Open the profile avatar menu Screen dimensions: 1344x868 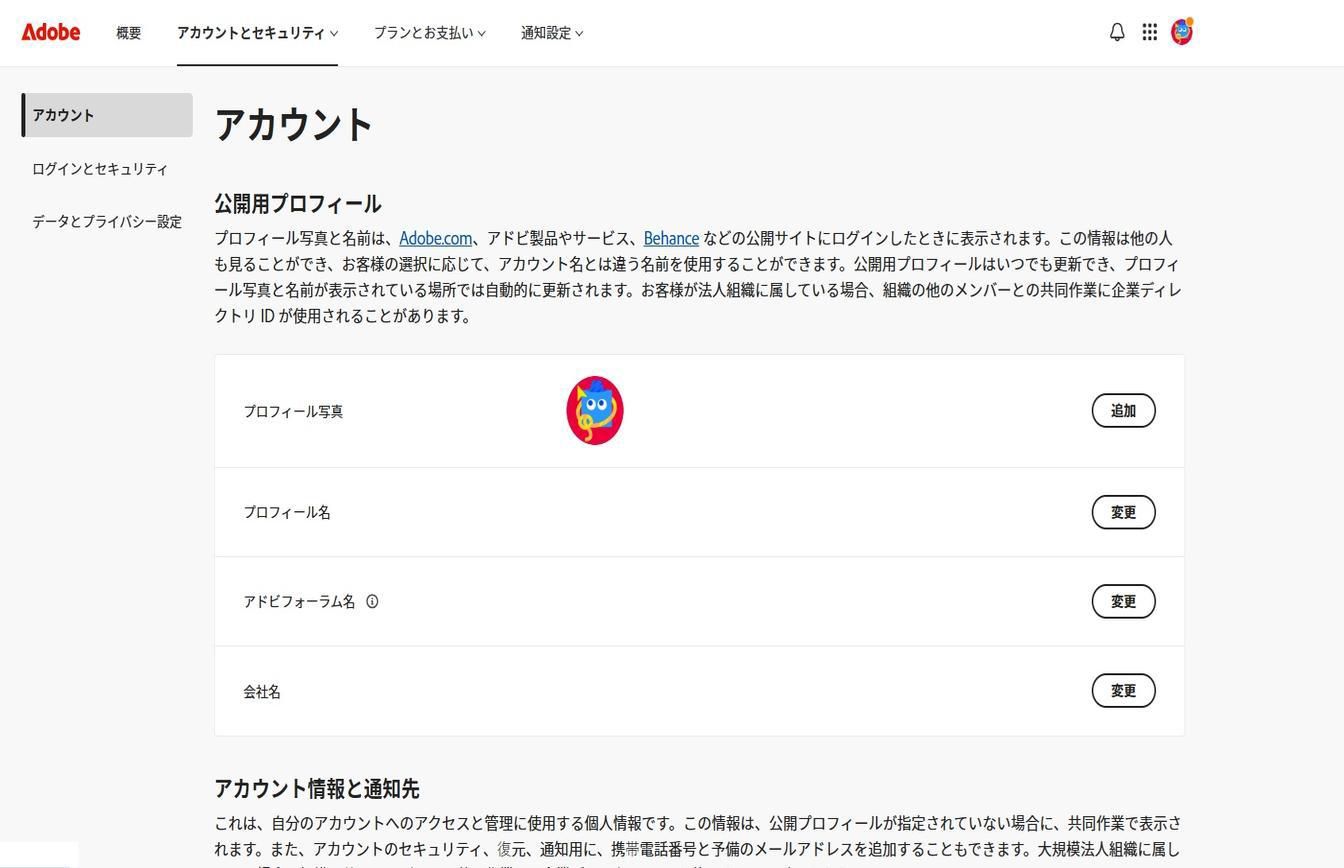(1181, 32)
